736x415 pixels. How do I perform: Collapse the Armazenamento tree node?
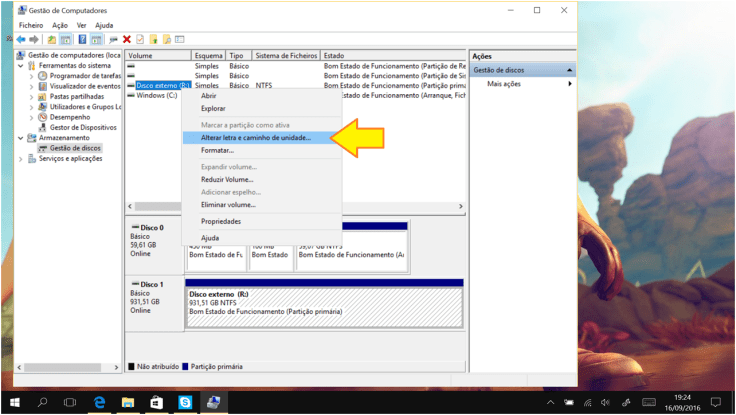21,138
